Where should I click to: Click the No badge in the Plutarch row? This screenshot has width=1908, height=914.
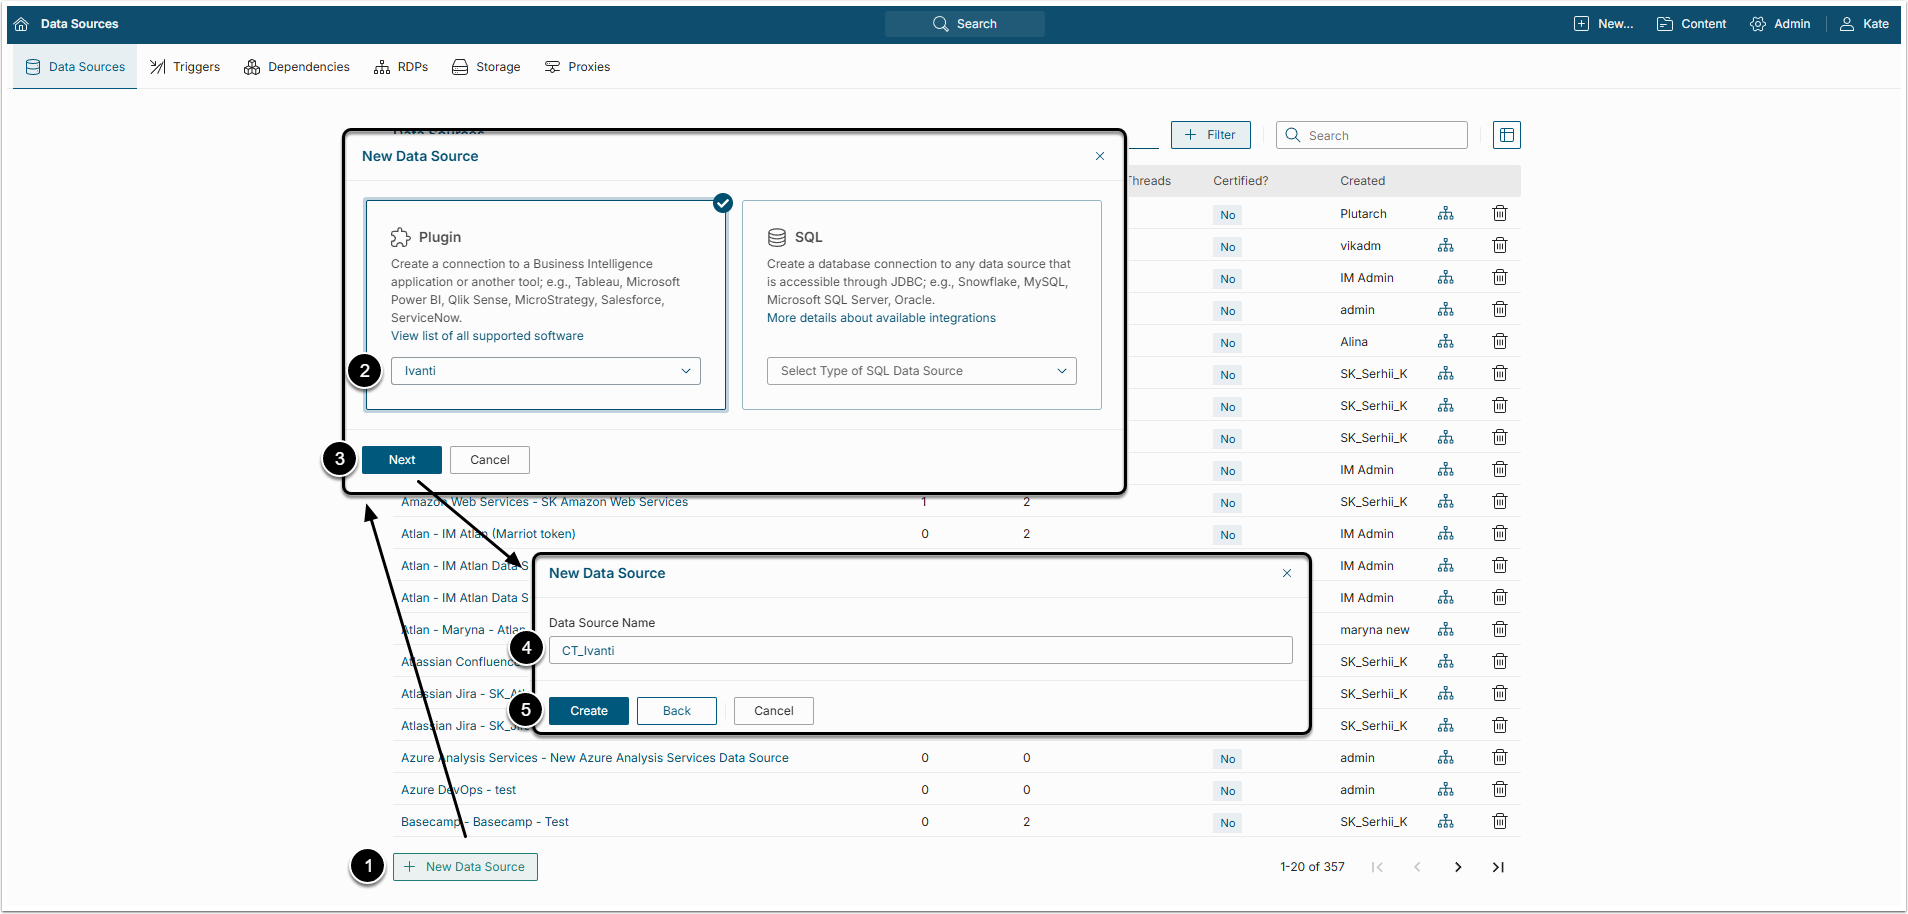click(1228, 215)
